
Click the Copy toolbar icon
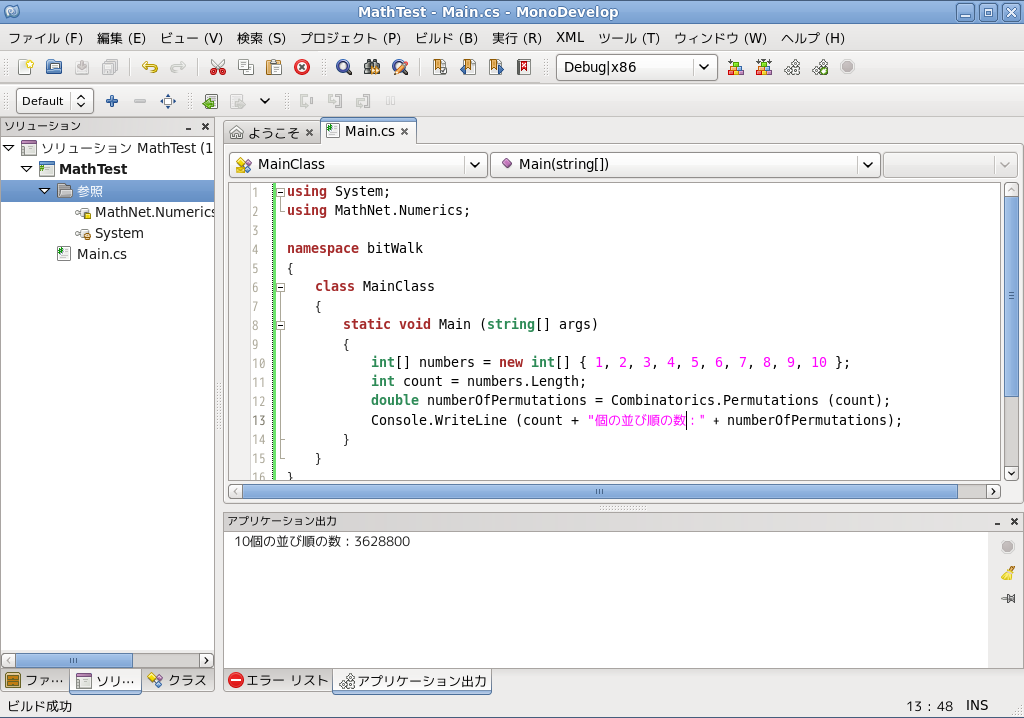coord(246,67)
